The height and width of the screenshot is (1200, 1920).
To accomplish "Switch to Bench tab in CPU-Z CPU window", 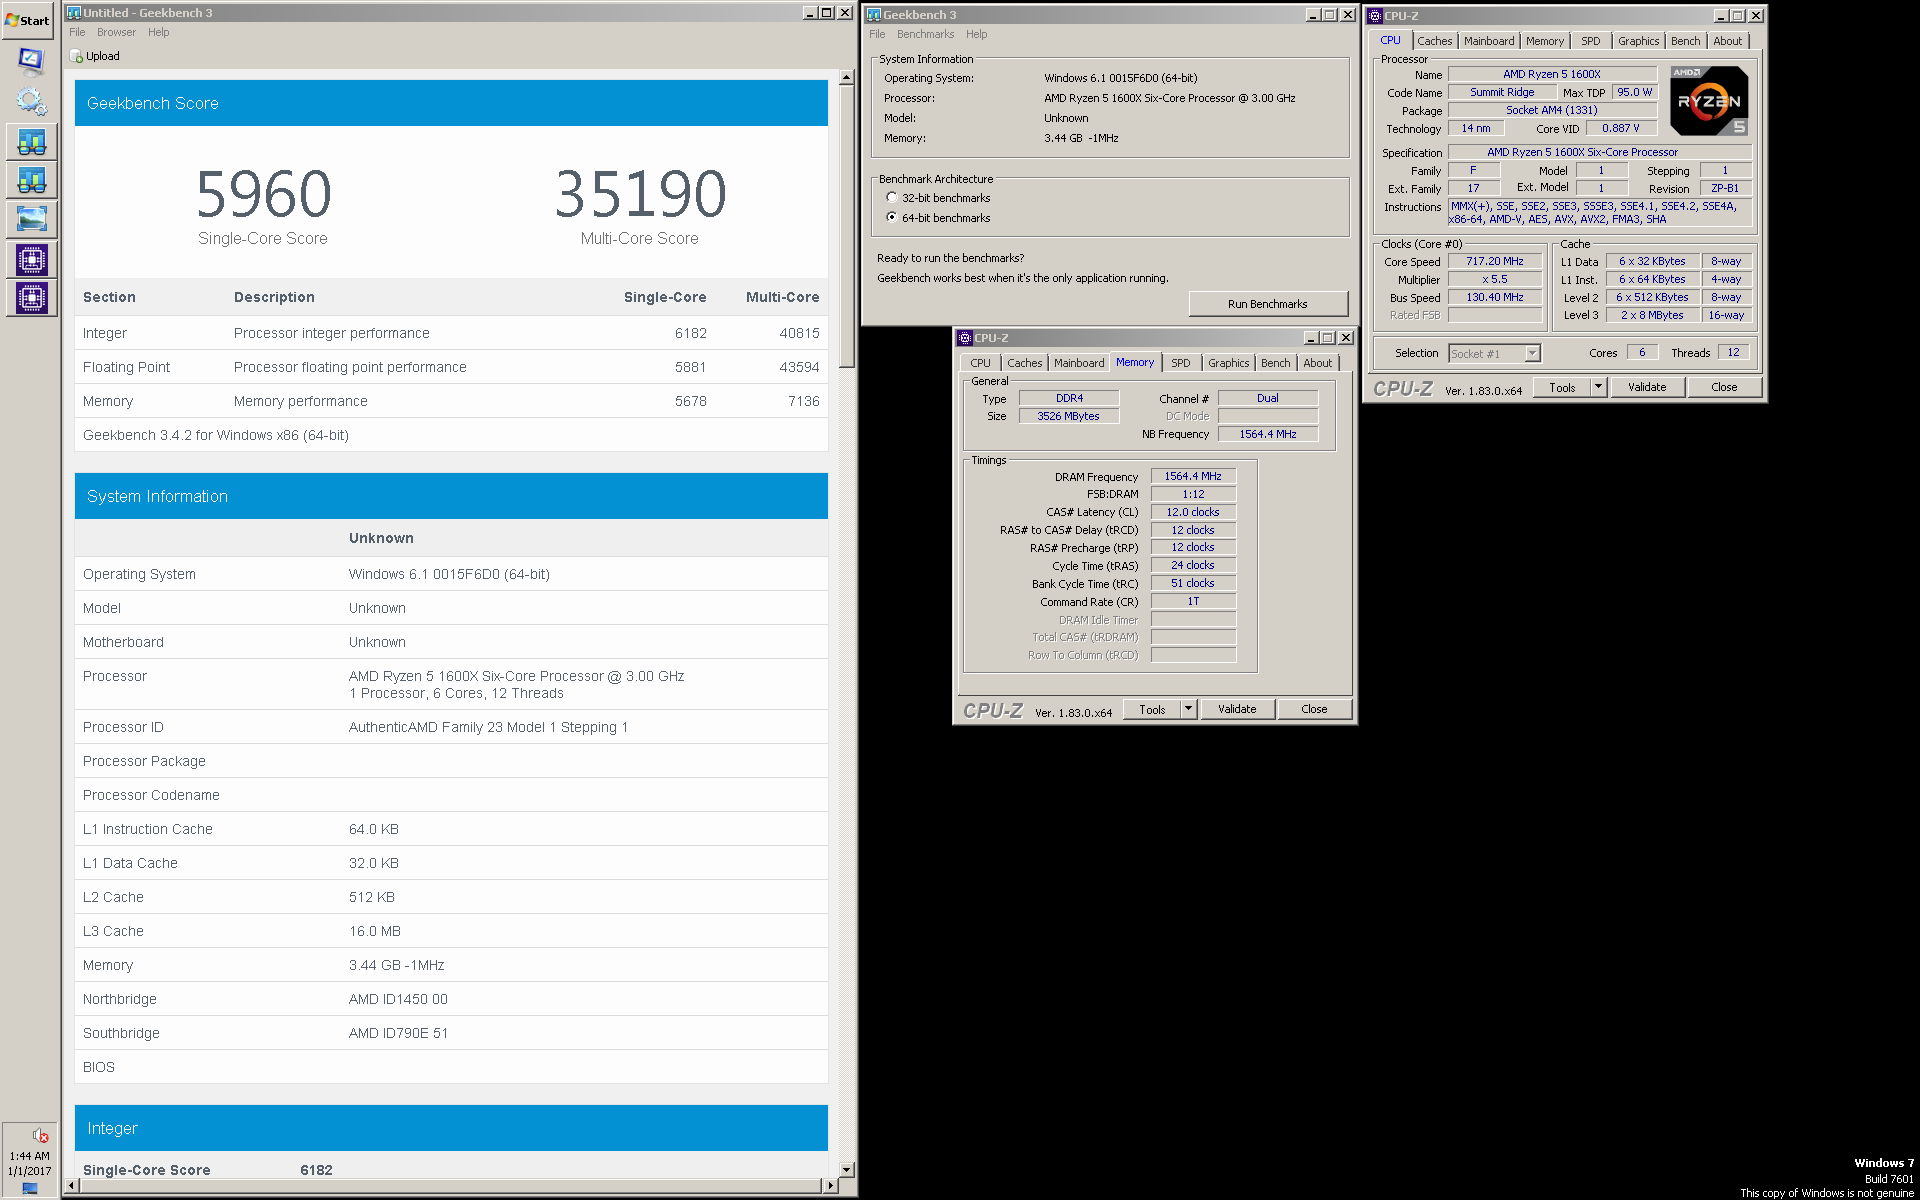I will (1685, 41).
